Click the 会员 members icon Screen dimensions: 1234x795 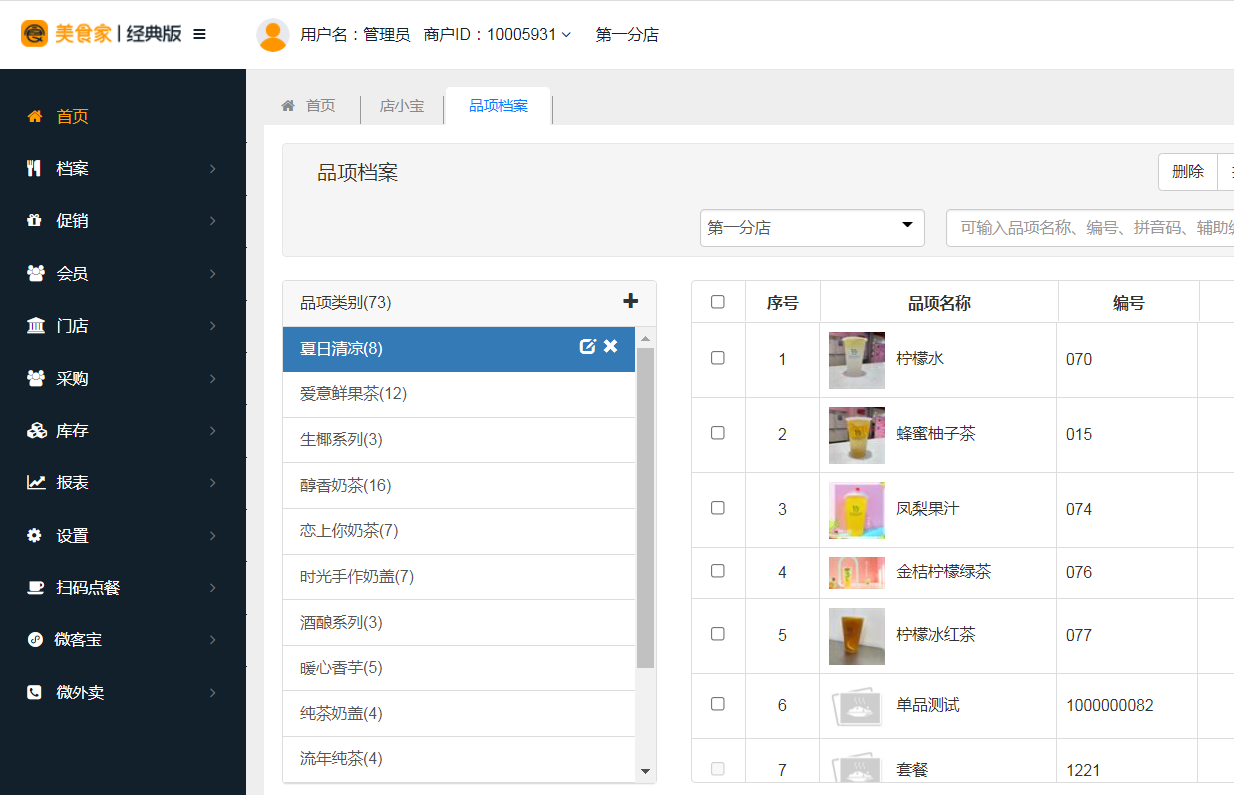(36, 273)
